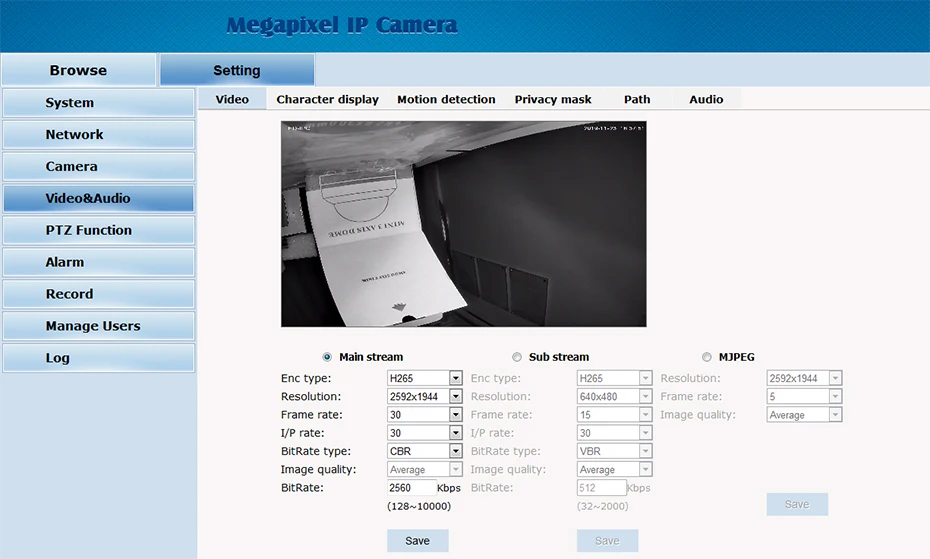The width and height of the screenshot is (930, 559).
Task: Go to Network settings
Action: 98,135
